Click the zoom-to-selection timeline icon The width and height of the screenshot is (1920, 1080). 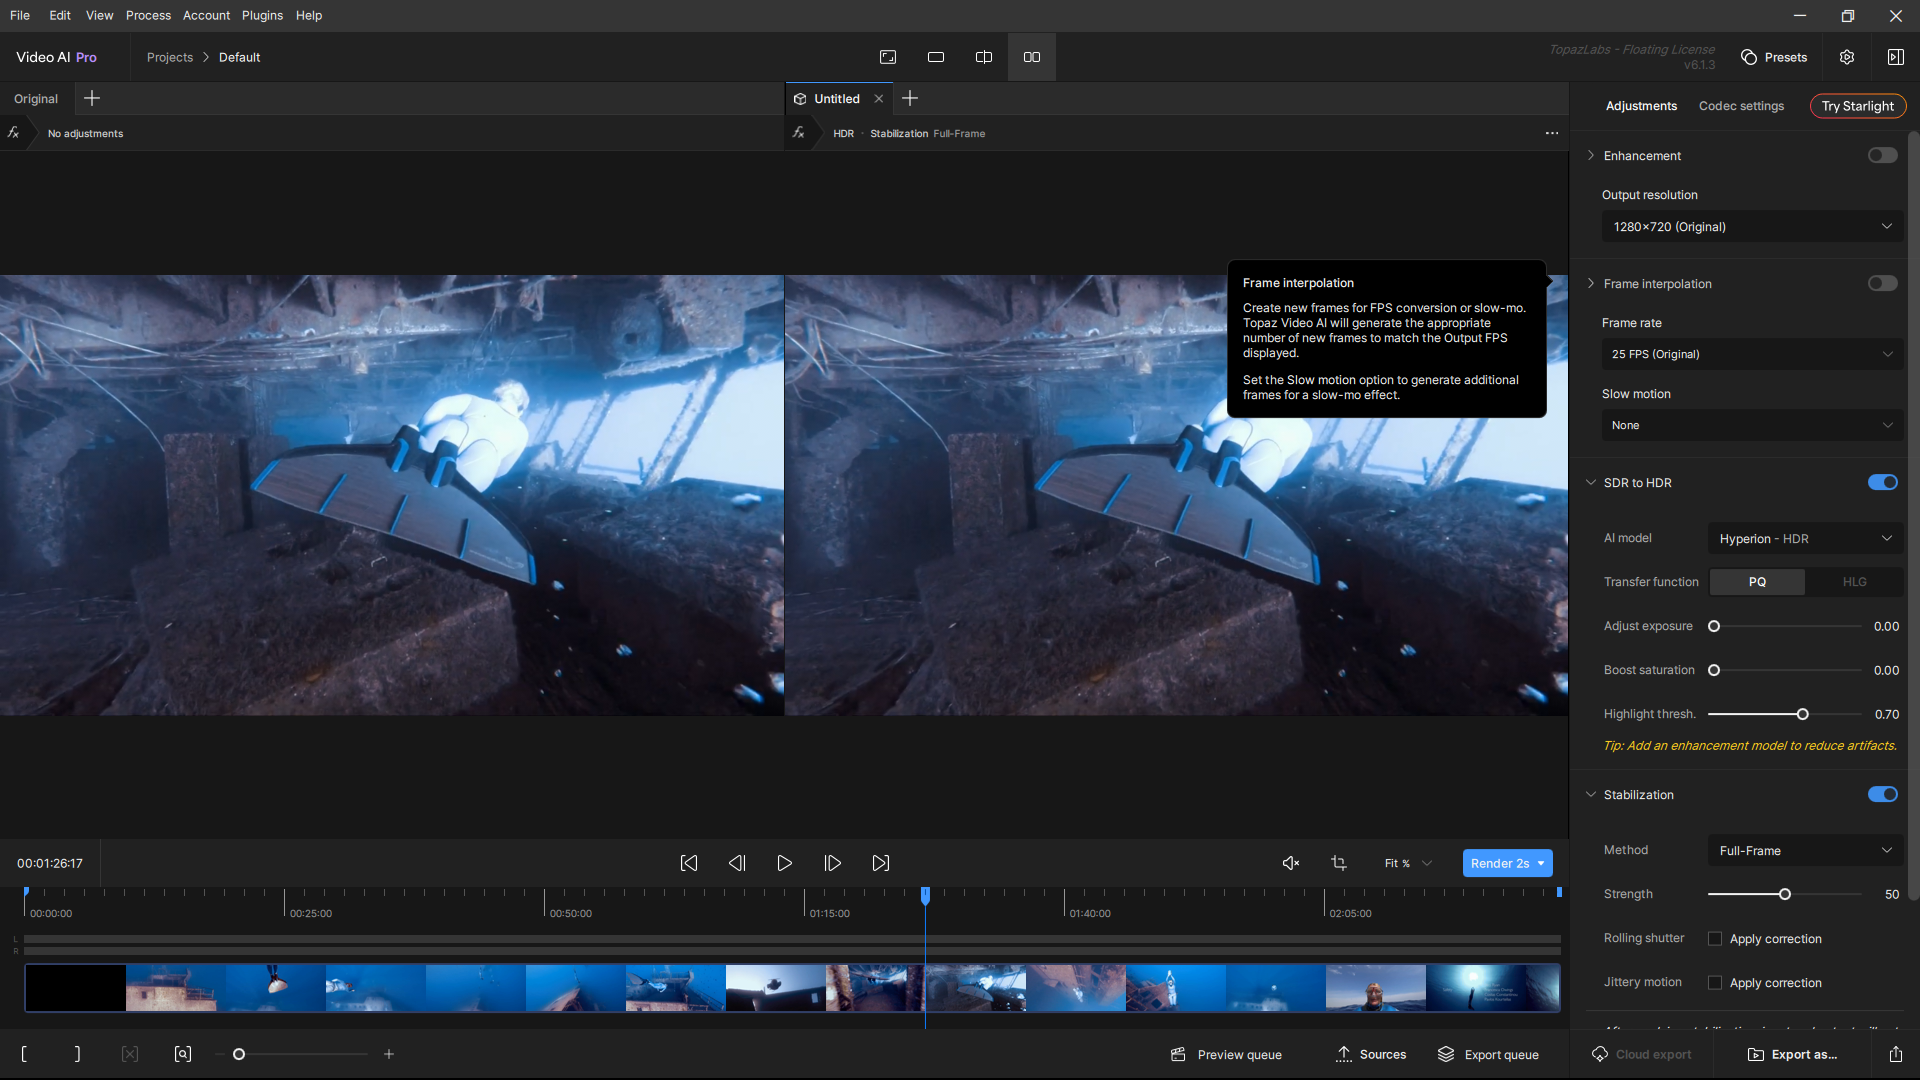(x=182, y=1054)
